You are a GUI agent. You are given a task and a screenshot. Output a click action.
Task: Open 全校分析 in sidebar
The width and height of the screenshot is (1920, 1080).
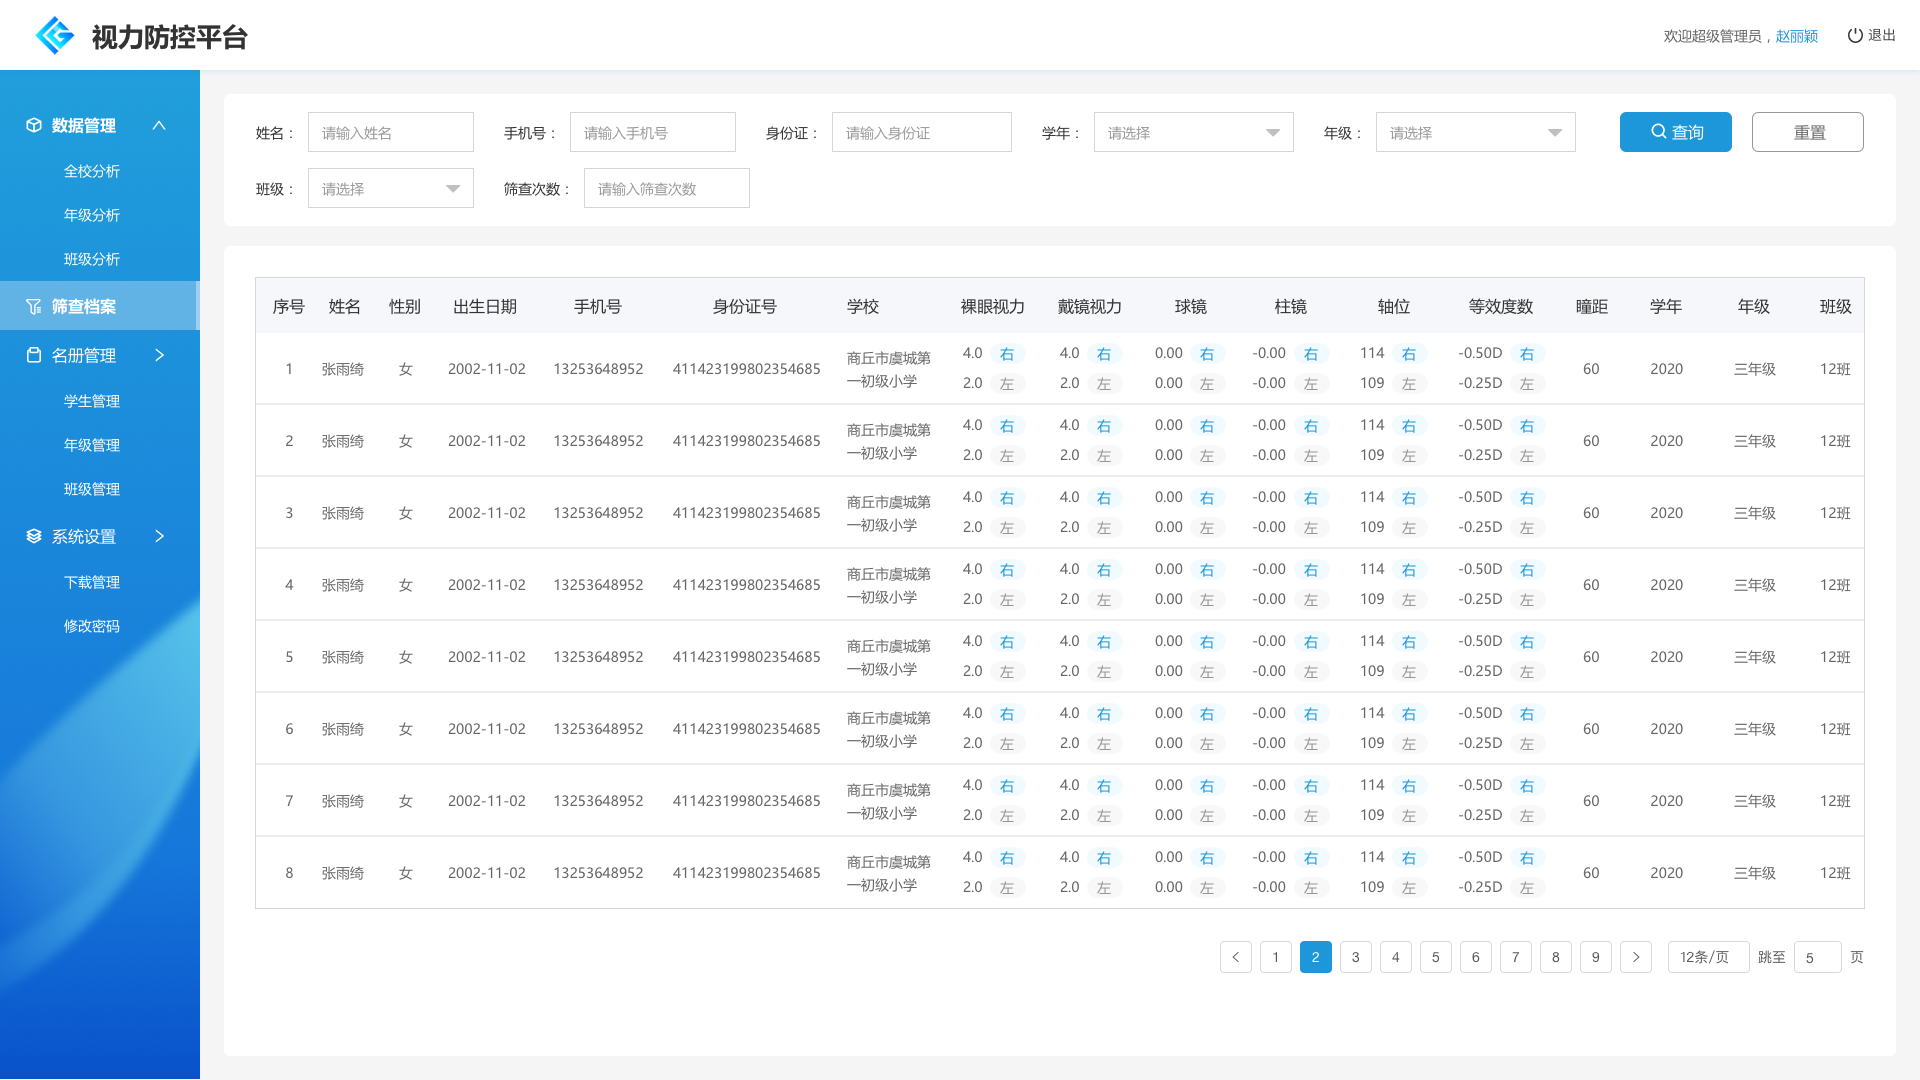pos(92,171)
